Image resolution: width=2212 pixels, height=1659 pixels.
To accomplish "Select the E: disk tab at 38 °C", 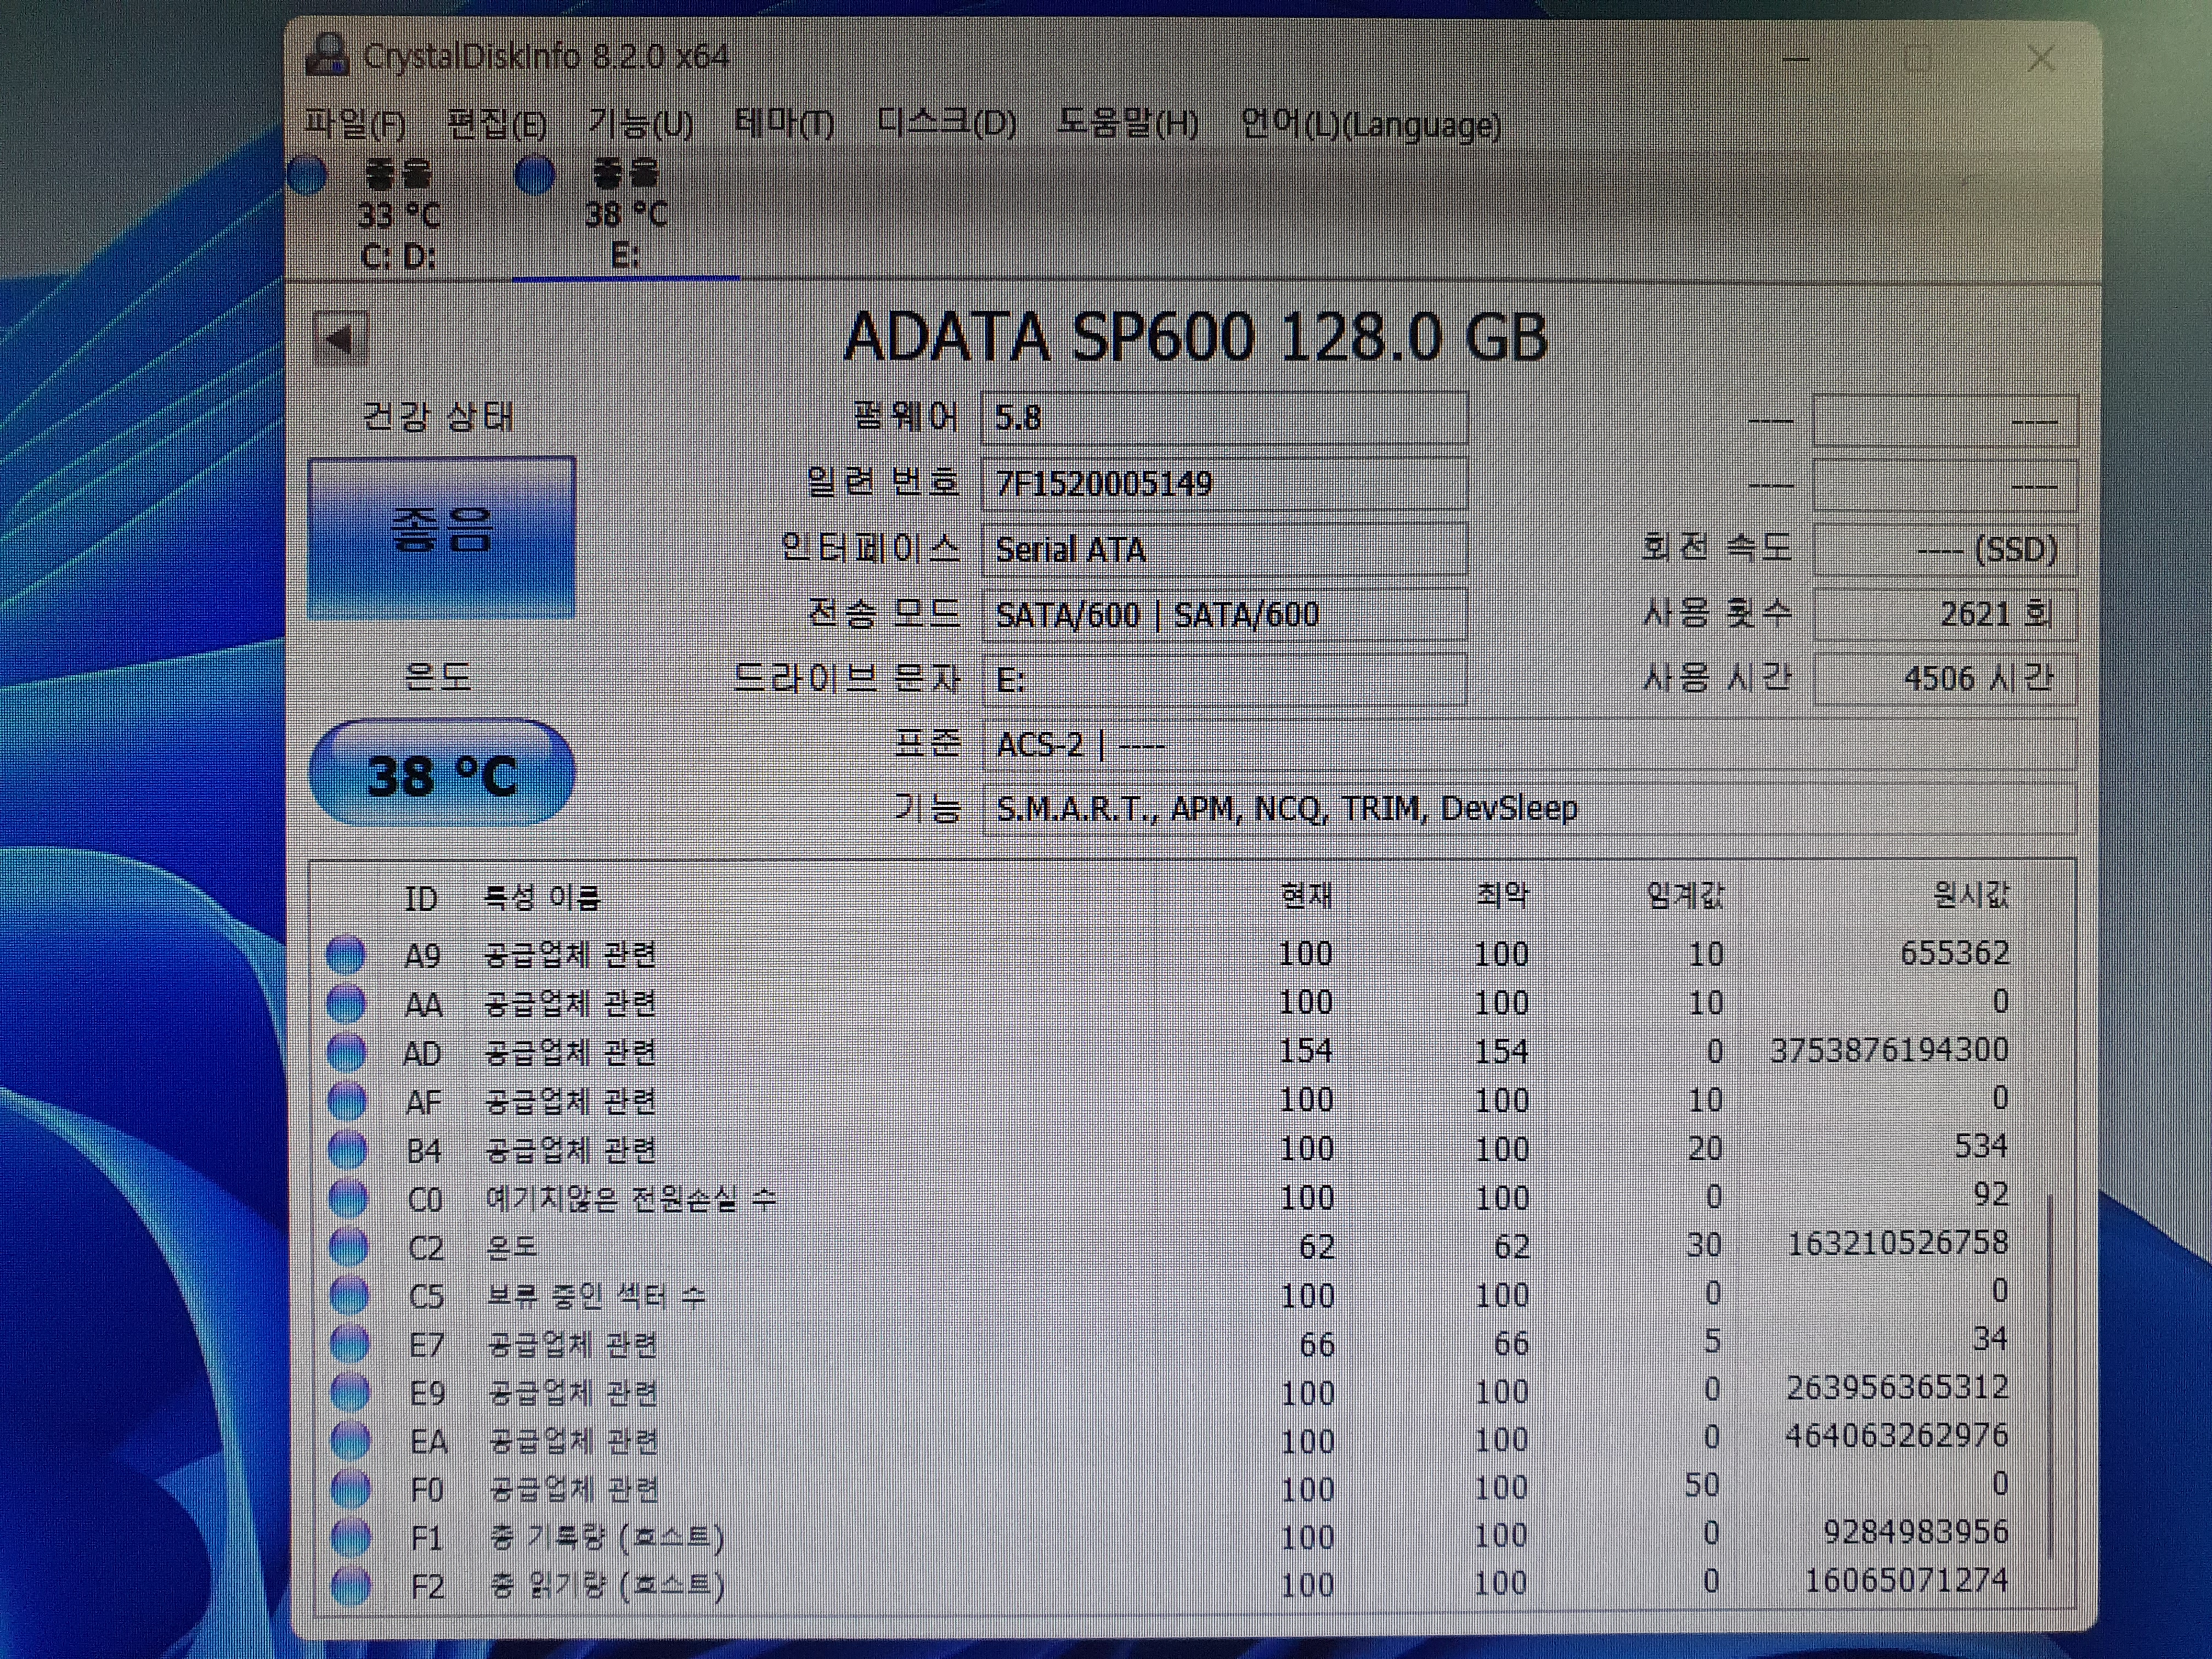I will 625,214.
